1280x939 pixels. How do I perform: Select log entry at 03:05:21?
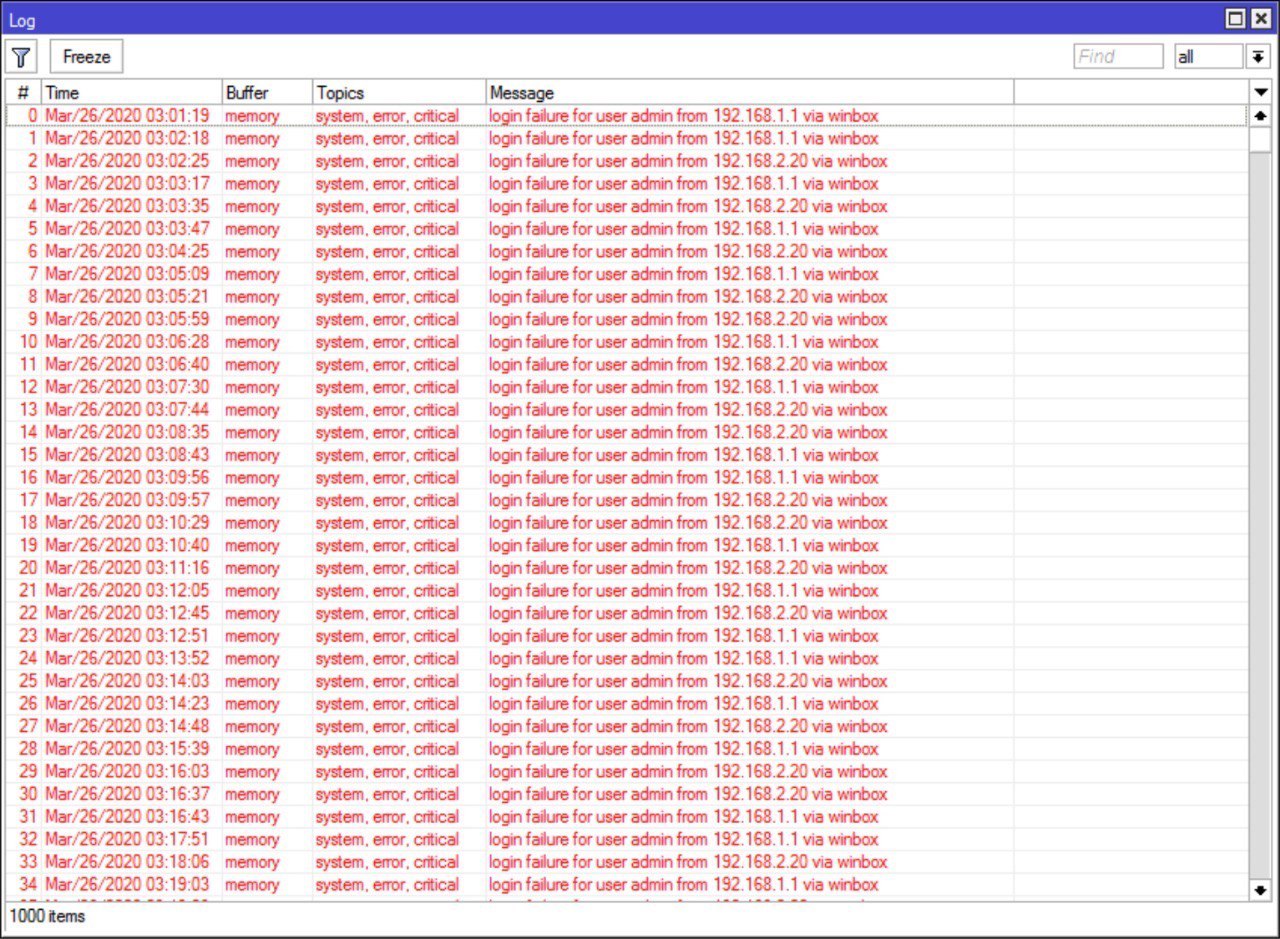pos(627,297)
